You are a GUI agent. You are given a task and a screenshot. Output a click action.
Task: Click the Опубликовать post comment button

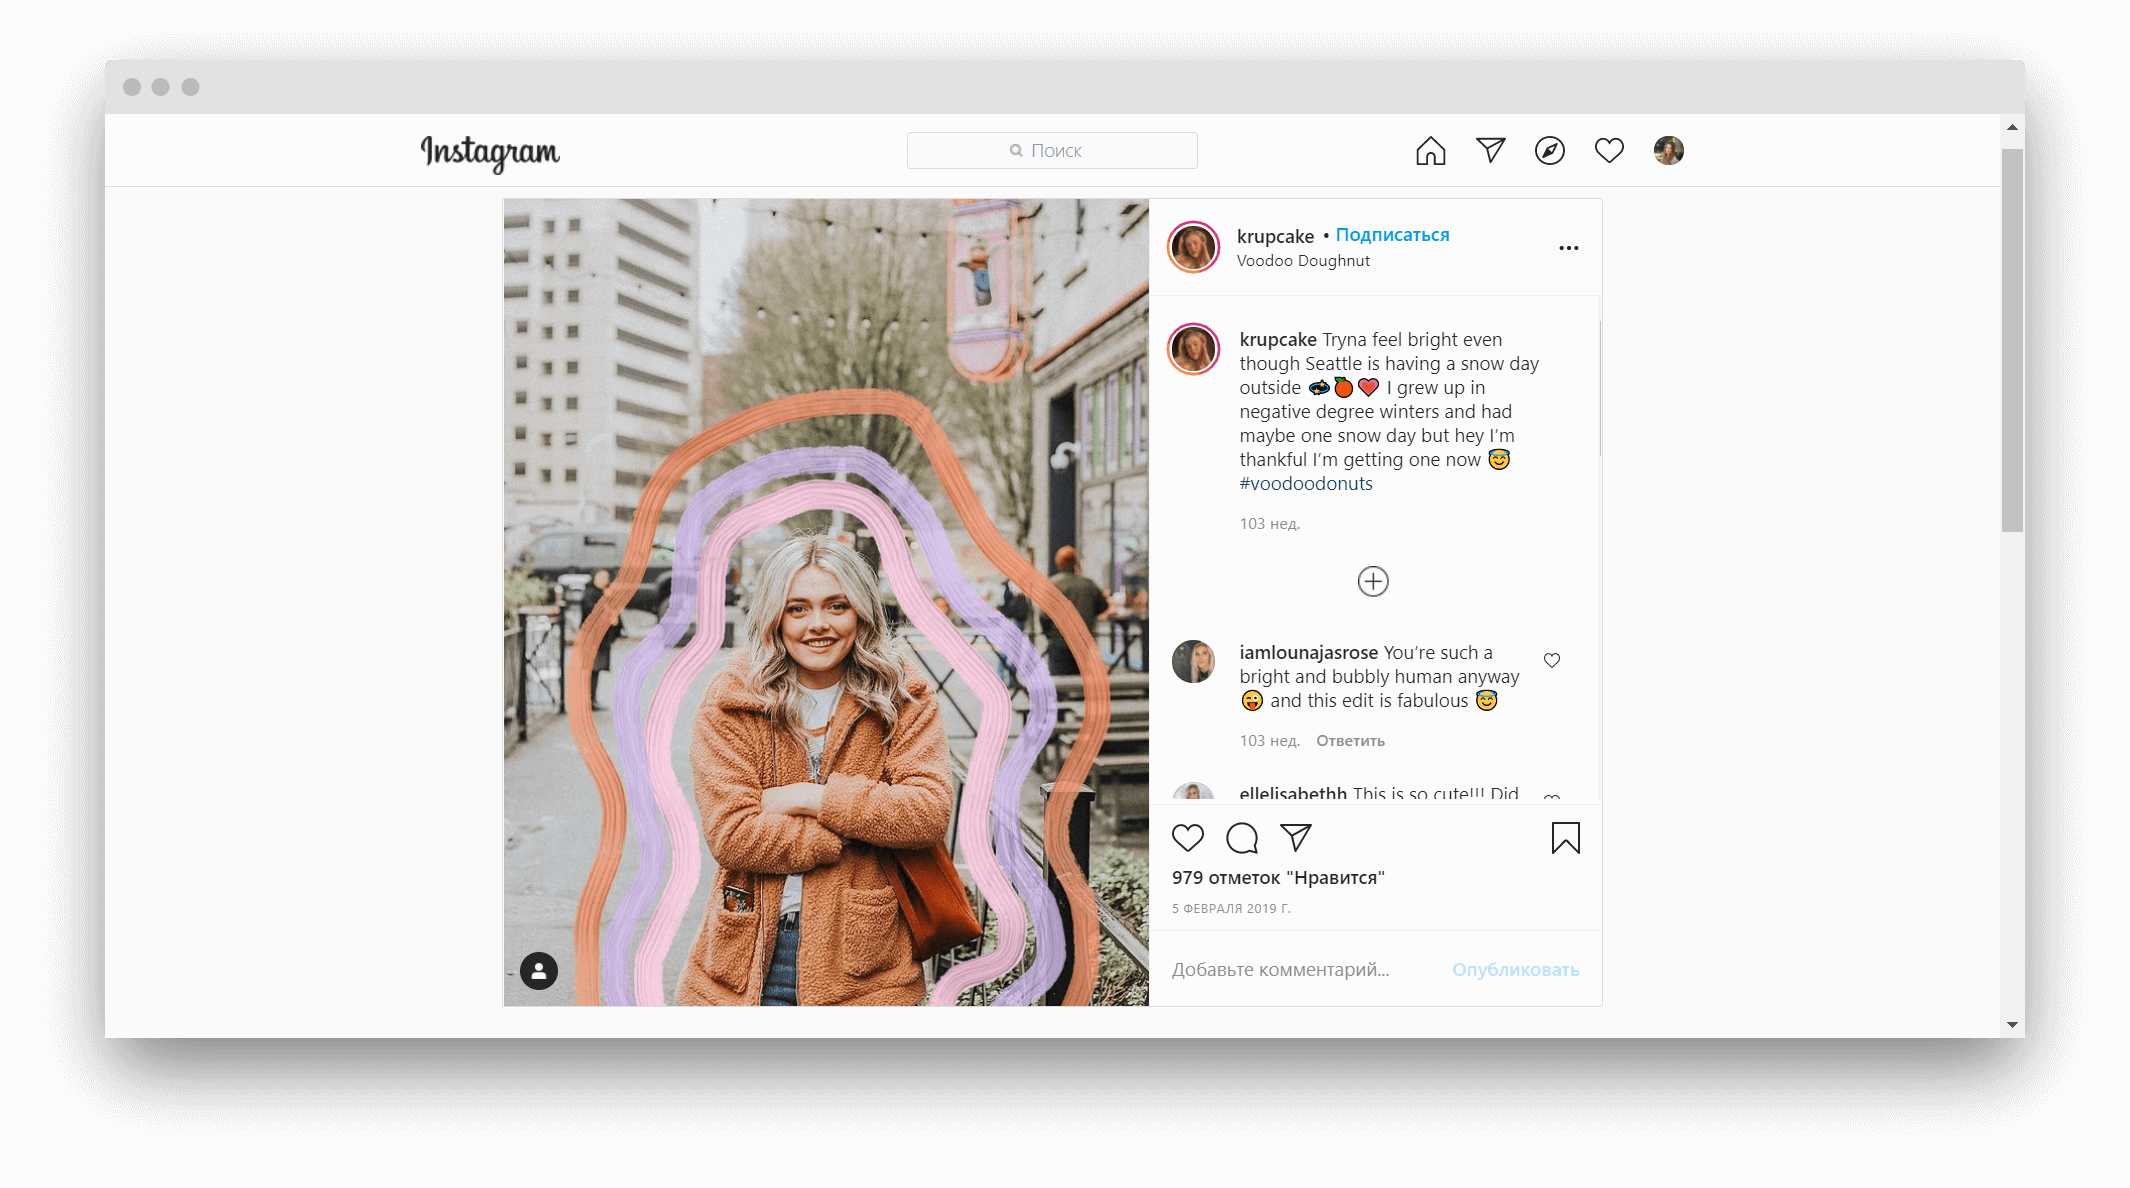click(1515, 970)
